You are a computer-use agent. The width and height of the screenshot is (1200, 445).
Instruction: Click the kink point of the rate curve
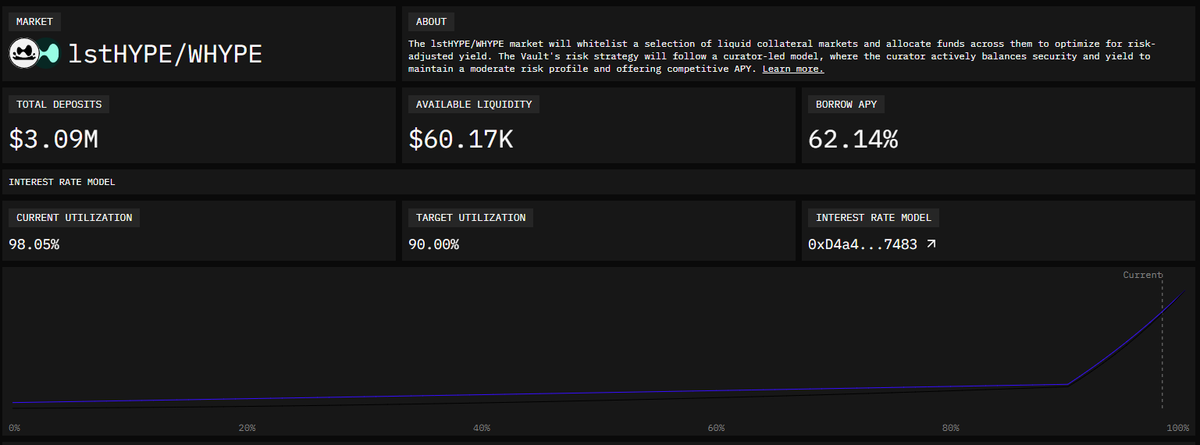tap(1067, 384)
